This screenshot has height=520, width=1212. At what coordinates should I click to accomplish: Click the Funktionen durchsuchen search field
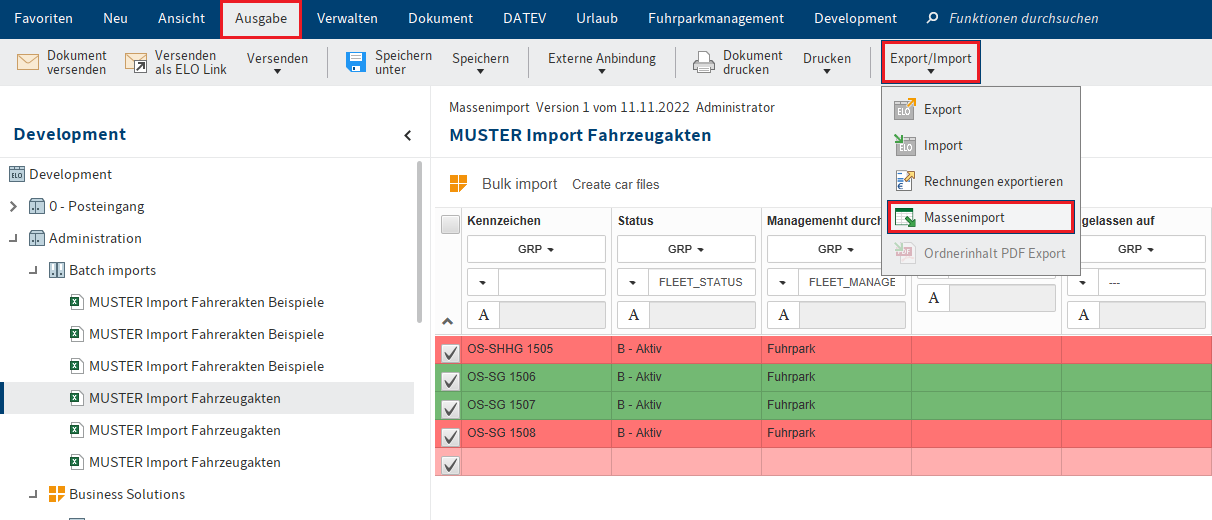pyautogui.click(x=1023, y=18)
